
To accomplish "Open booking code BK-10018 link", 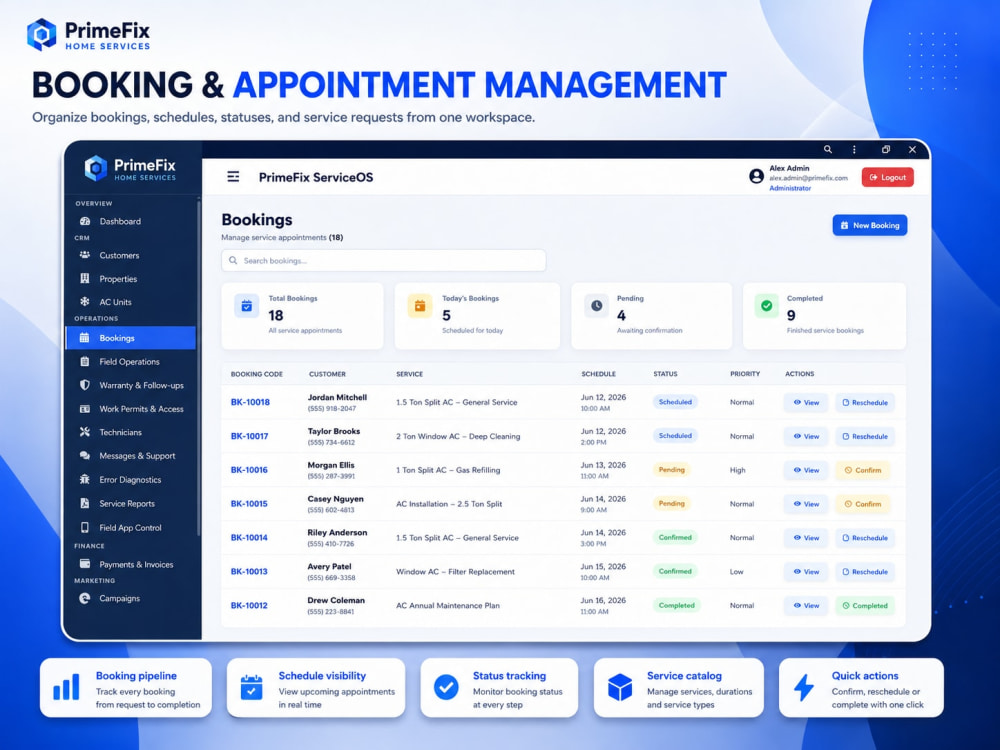I will coord(250,402).
